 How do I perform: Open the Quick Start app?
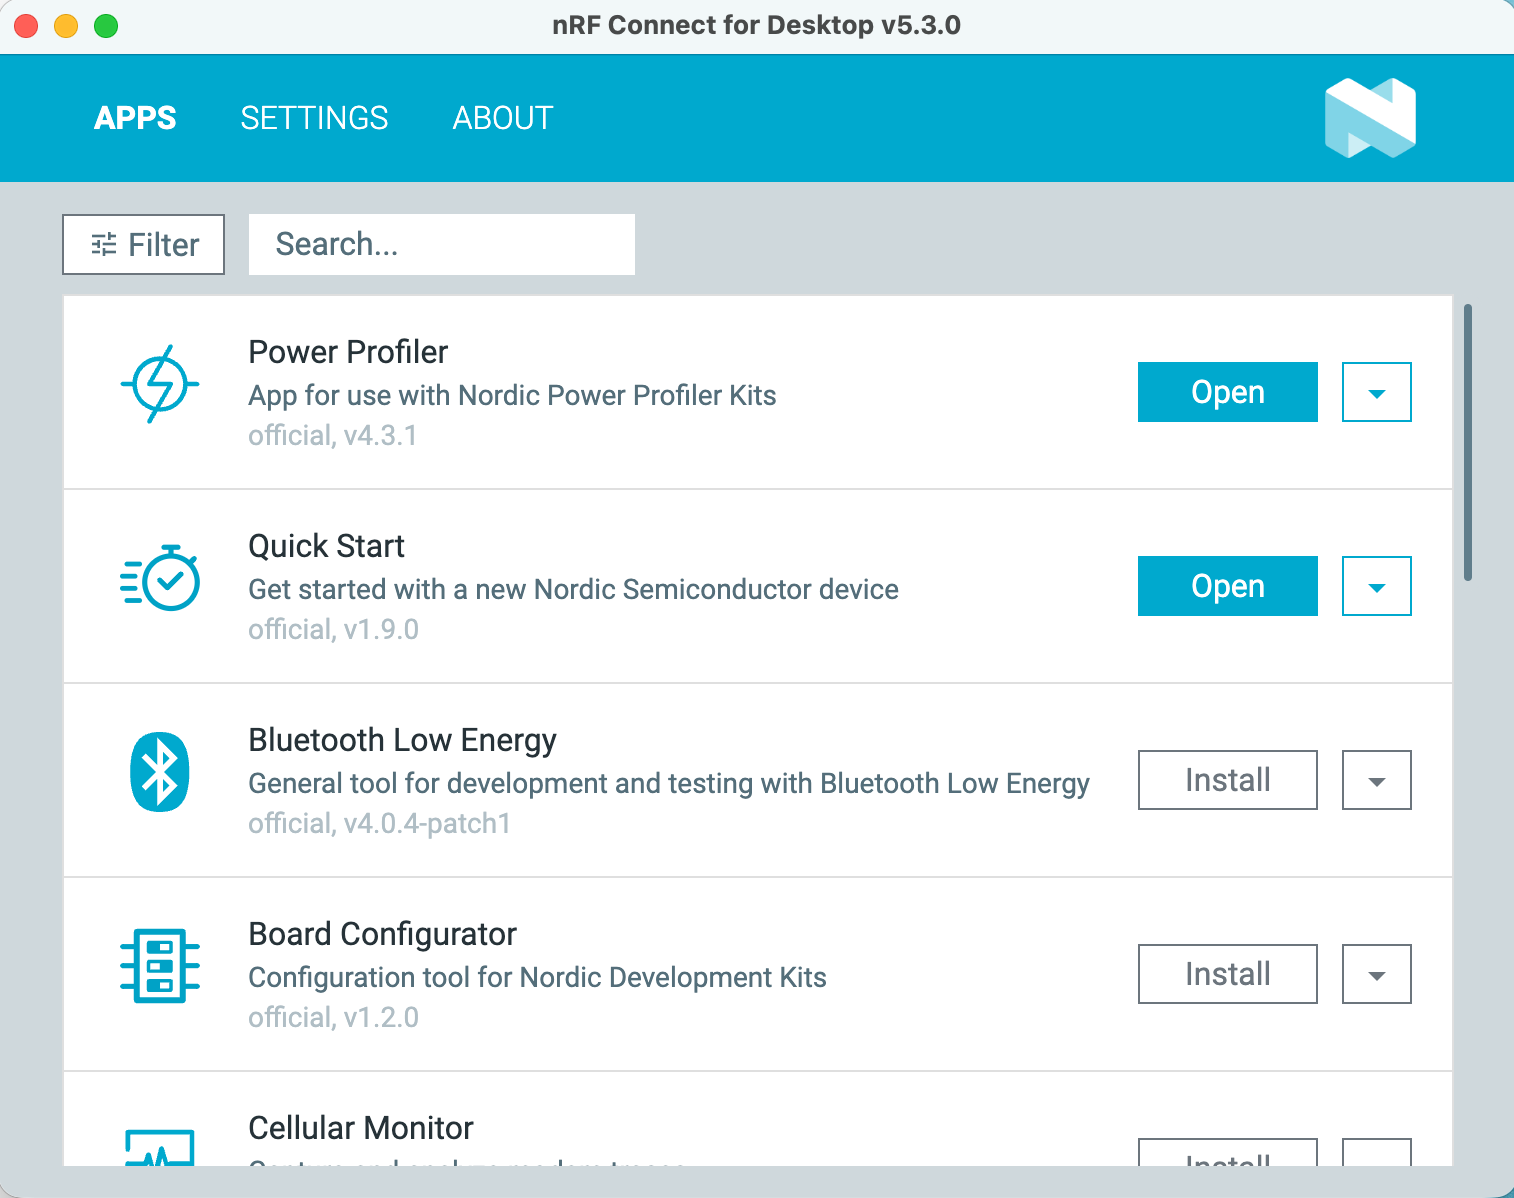coord(1228,586)
